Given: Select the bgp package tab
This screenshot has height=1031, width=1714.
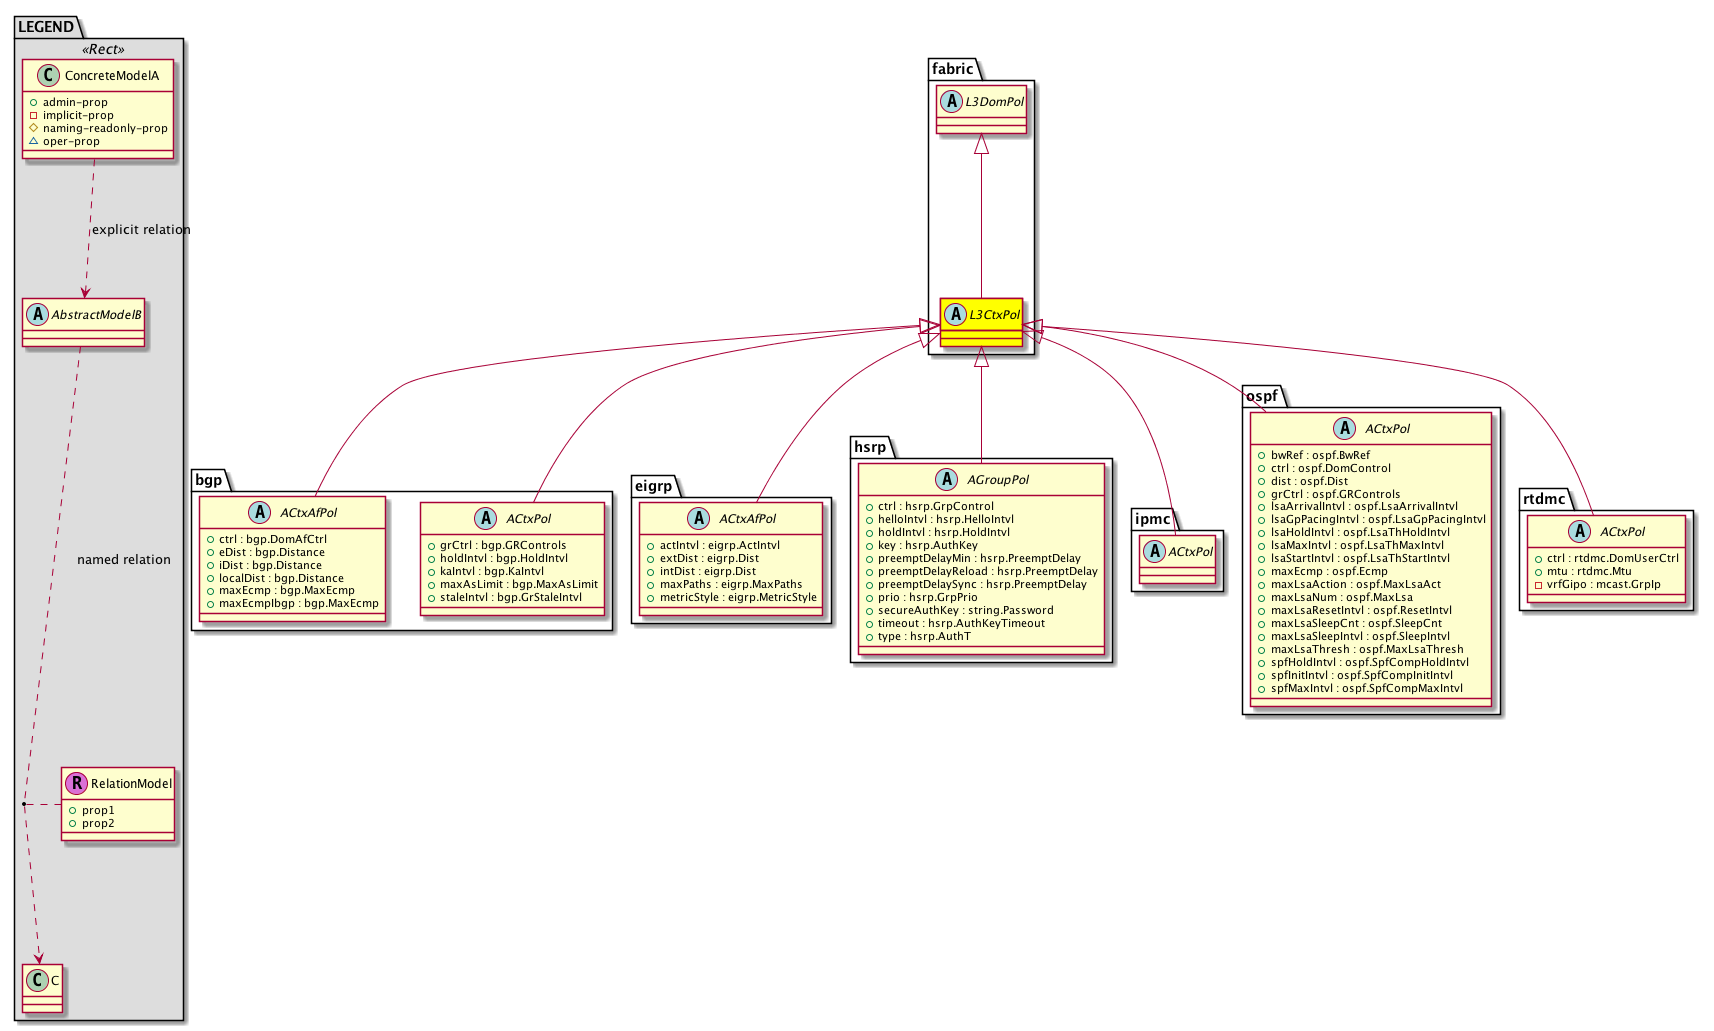Looking at the screenshot, I should 208,480.
